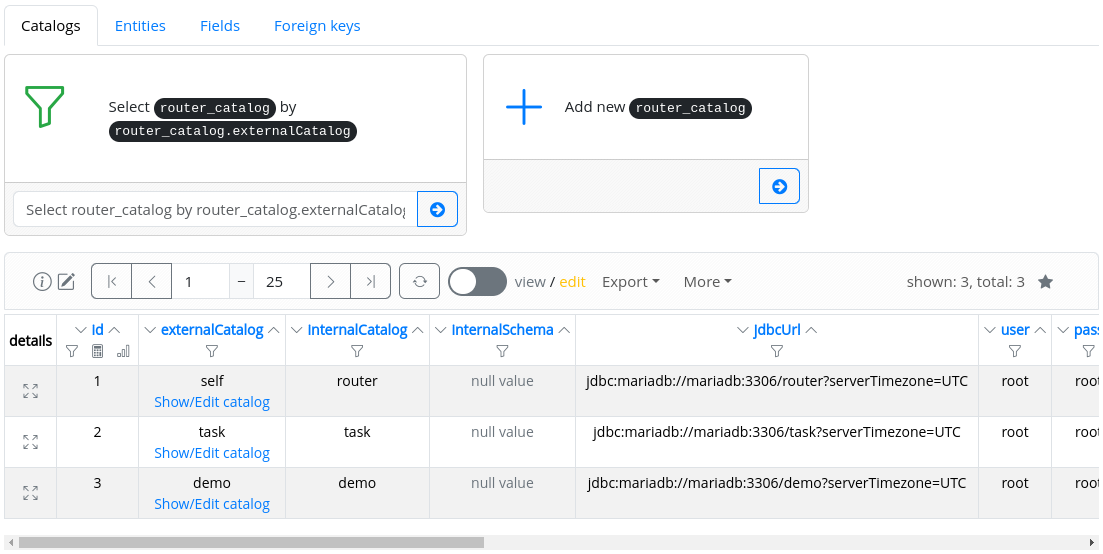This screenshot has width=1103, height=554.
Task: Sort the jdbcUrl column ascending
Action: [x=812, y=330]
